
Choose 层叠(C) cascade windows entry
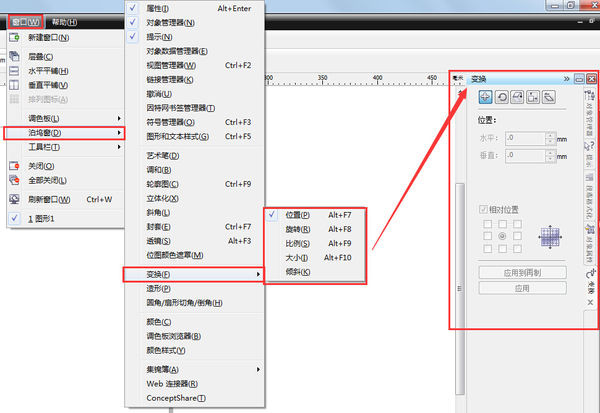(65, 57)
